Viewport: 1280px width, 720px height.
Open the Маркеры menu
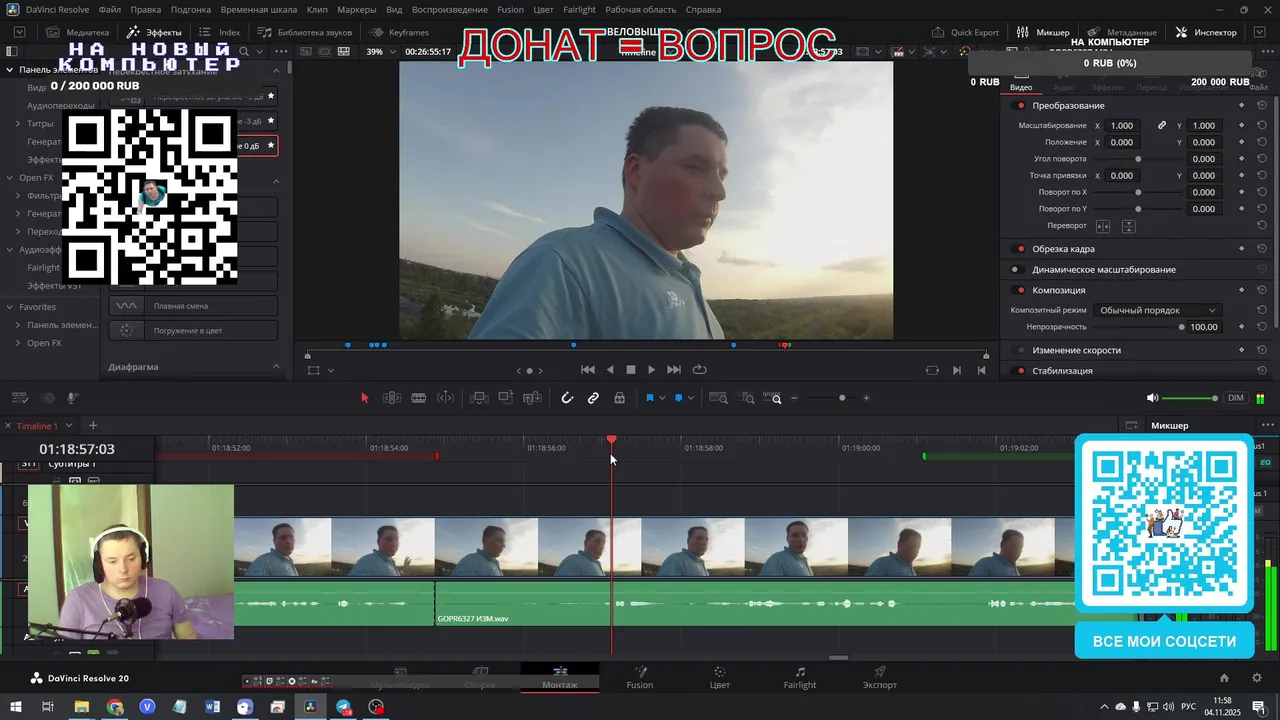pos(357,9)
